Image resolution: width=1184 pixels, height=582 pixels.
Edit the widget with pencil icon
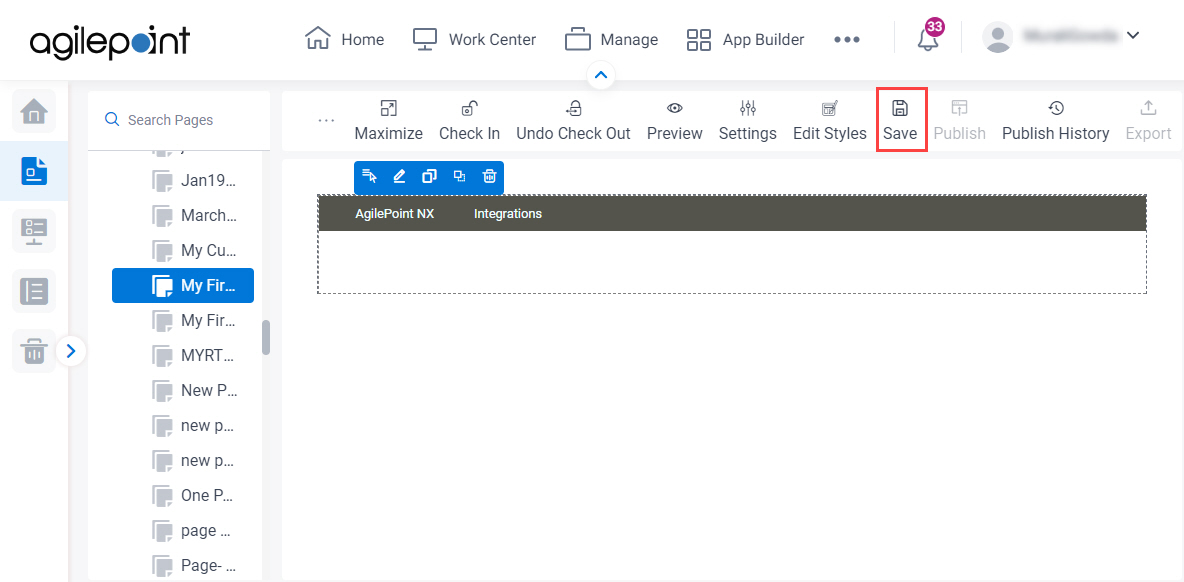point(399,177)
